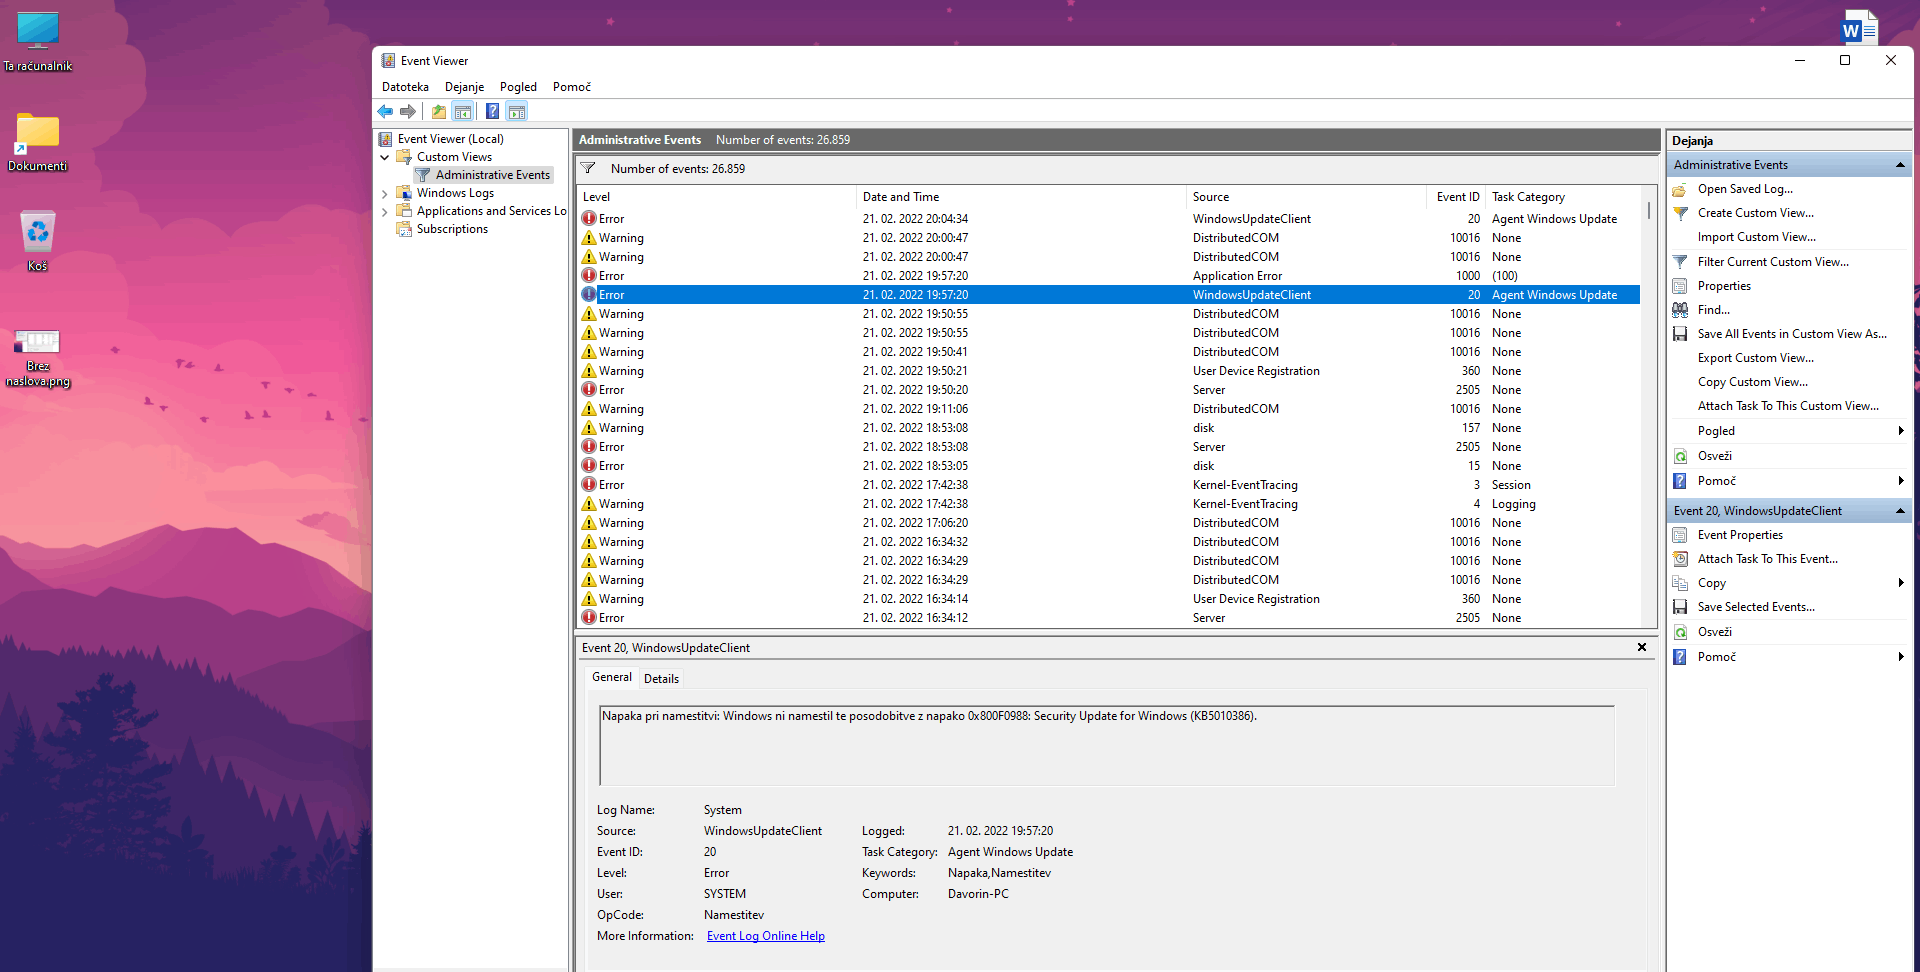
Task: Click the Filter Current Custom View funnel icon
Action: tap(1680, 262)
